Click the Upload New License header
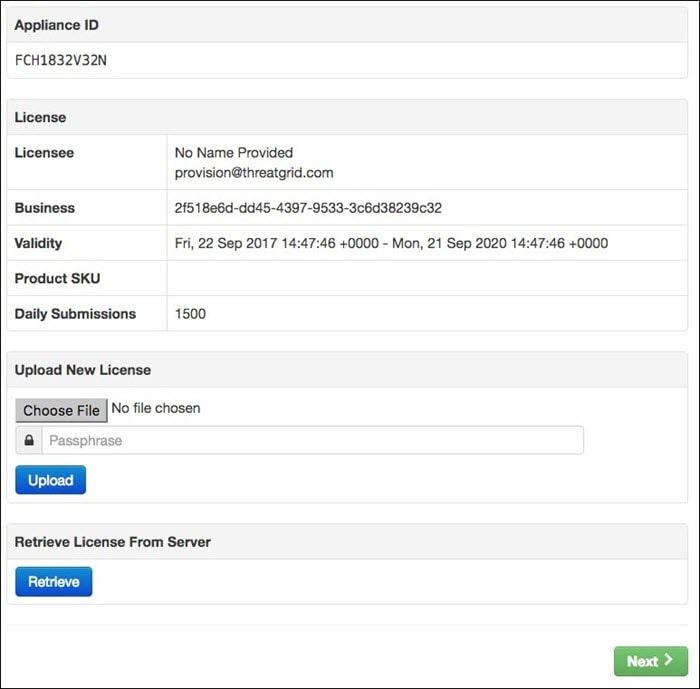The width and height of the screenshot is (700, 689). (x=83, y=369)
